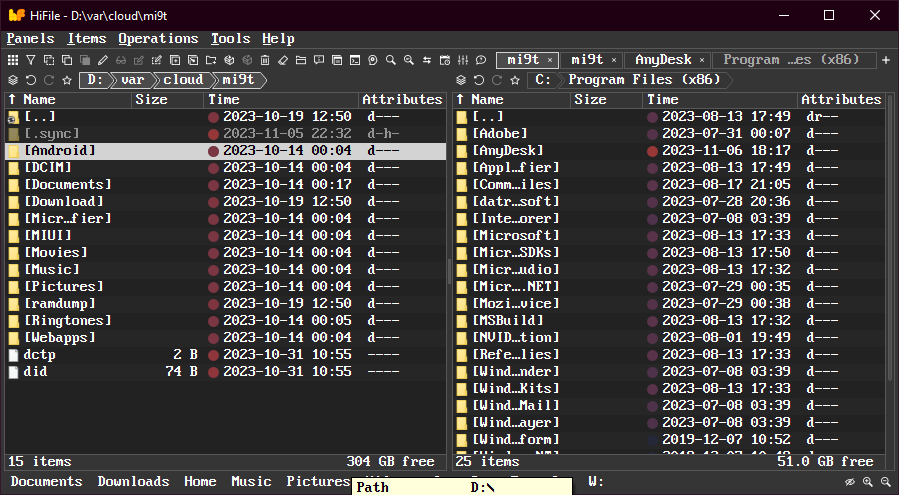Go to the Downloads bookmark link
This screenshot has width=899, height=495.
pos(133,482)
